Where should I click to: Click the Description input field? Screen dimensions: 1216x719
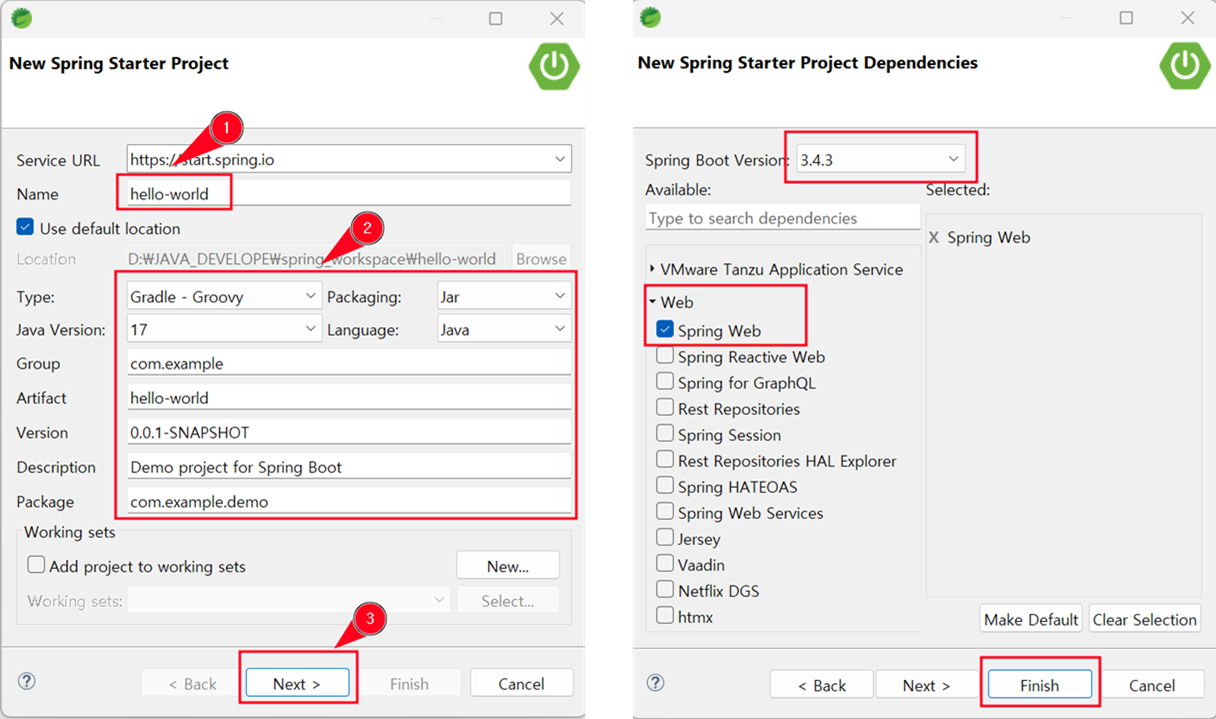coord(348,466)
